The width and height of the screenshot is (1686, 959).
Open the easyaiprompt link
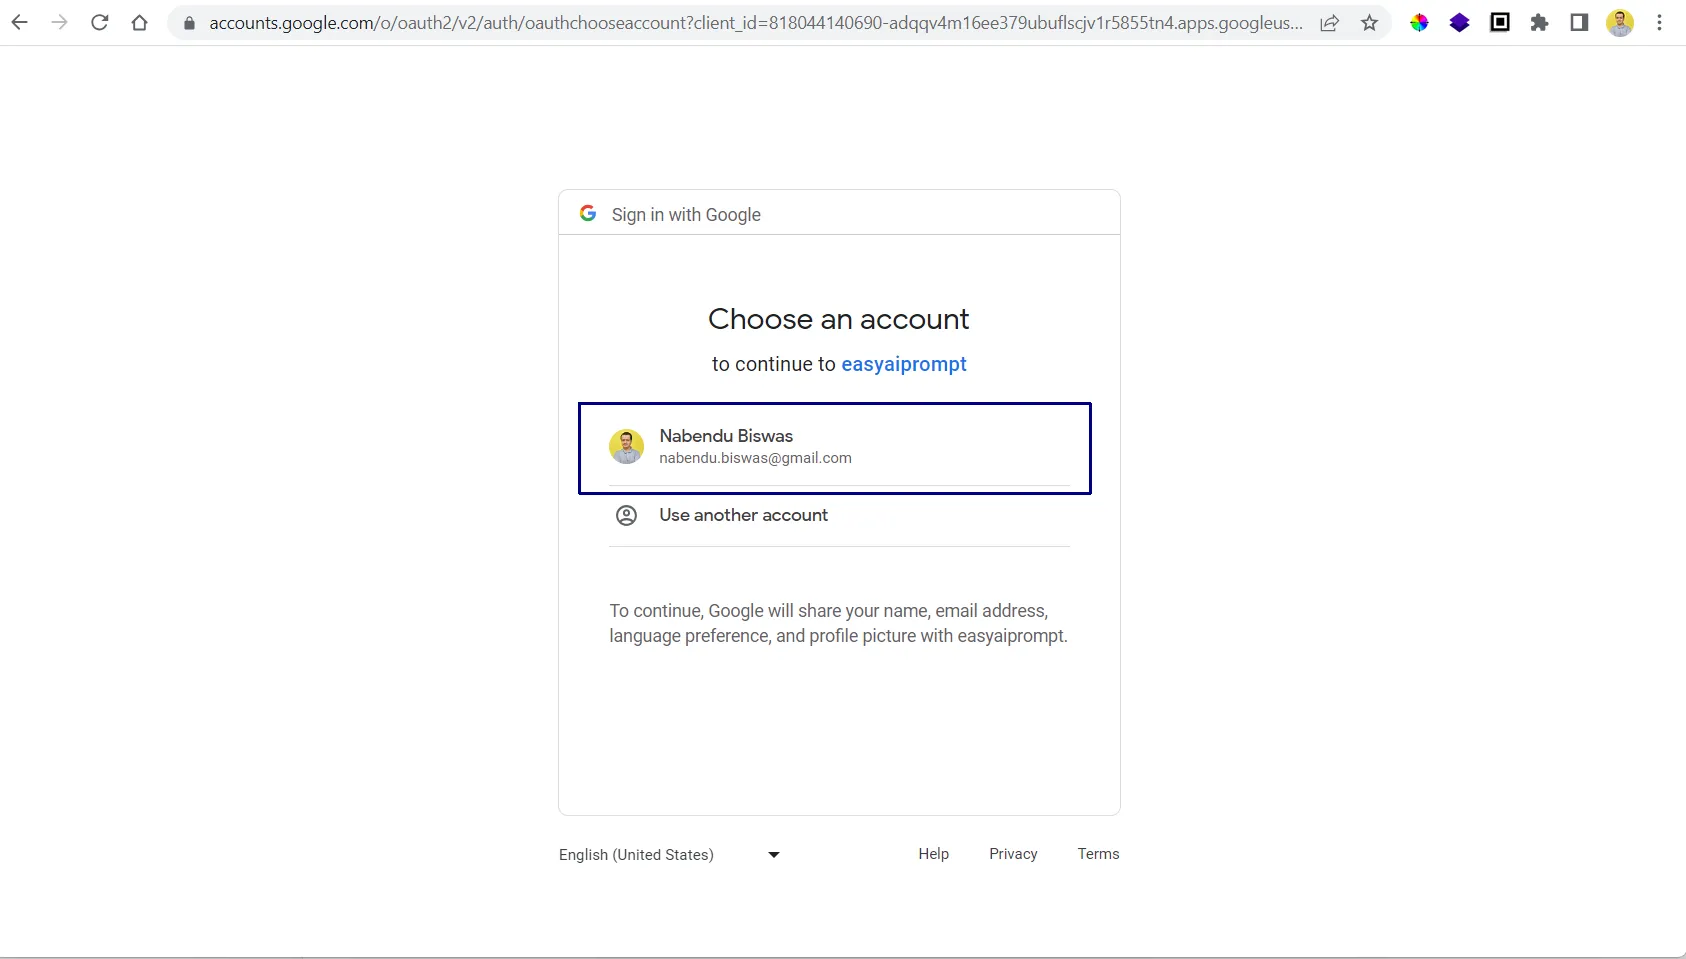(x=904, y=364)
